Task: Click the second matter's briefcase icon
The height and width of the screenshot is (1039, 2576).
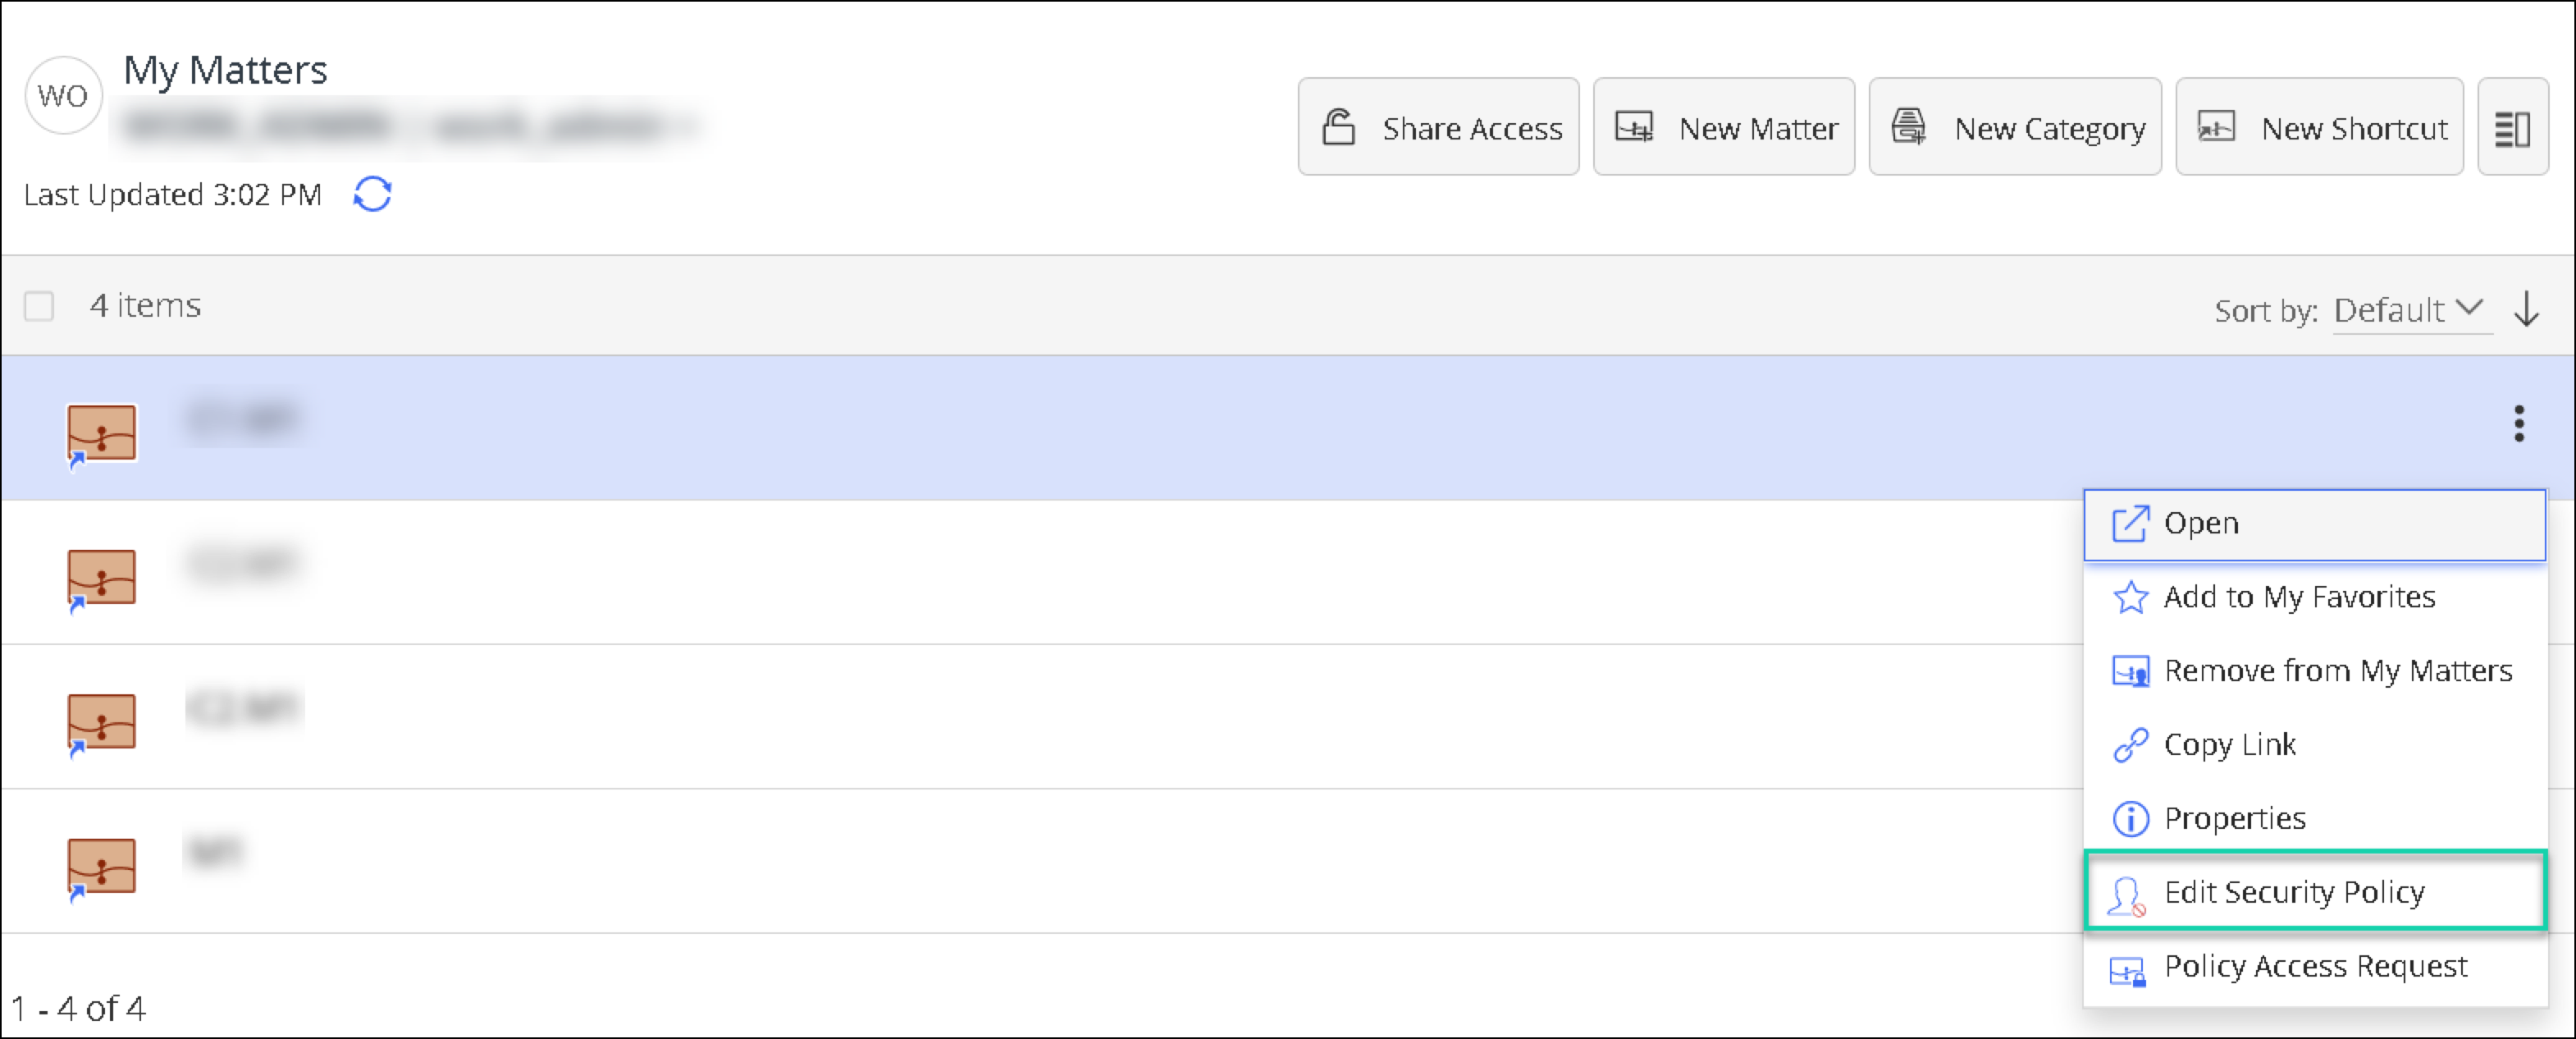Action: click(101, 578)
